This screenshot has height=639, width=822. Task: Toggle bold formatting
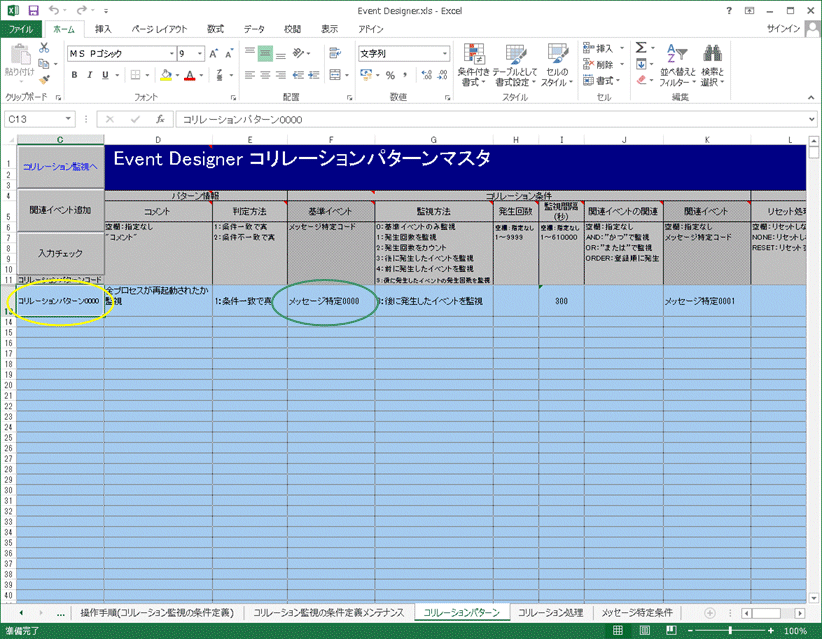click(x=74, y=75)
